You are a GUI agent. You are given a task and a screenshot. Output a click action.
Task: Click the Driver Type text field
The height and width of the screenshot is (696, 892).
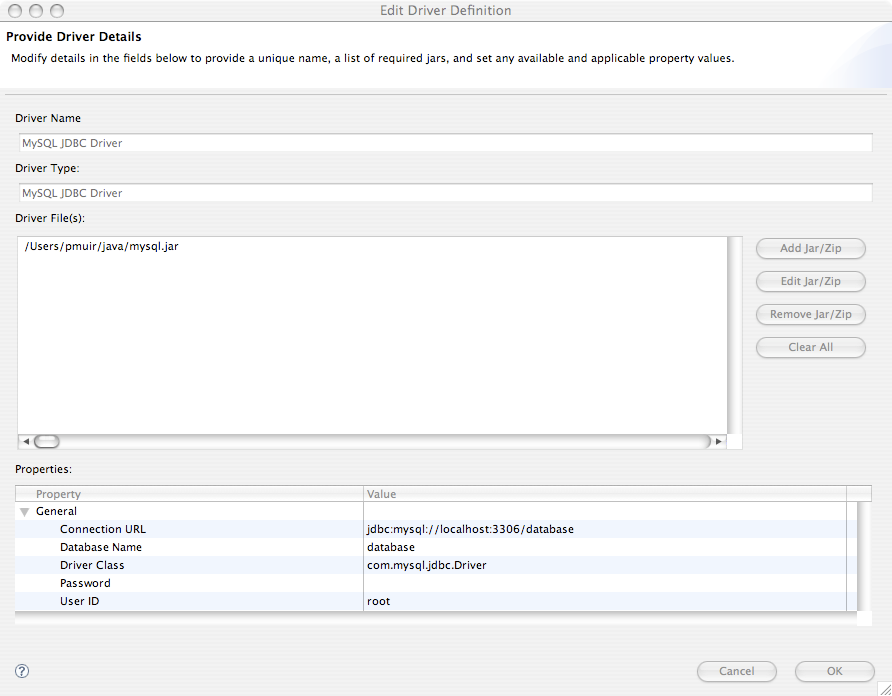pyautogui.click(x=444, y=193)
